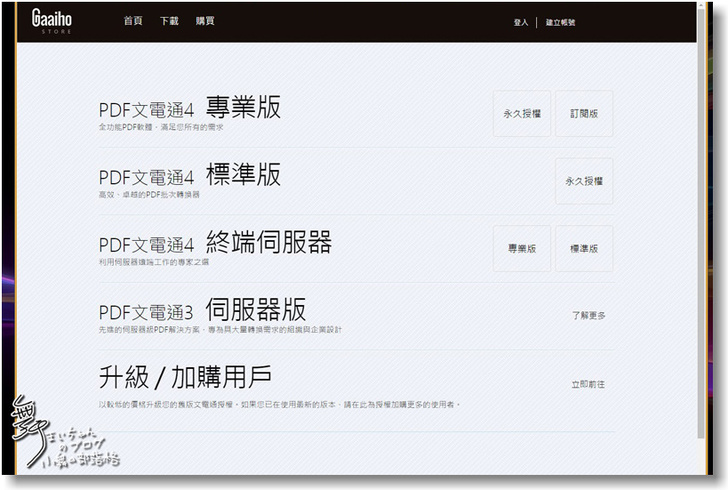Click the PDF文電通3 伺服器版 heading
This screenshot has height=490, width=728.
pyautogui.click(x=202, y=310)
